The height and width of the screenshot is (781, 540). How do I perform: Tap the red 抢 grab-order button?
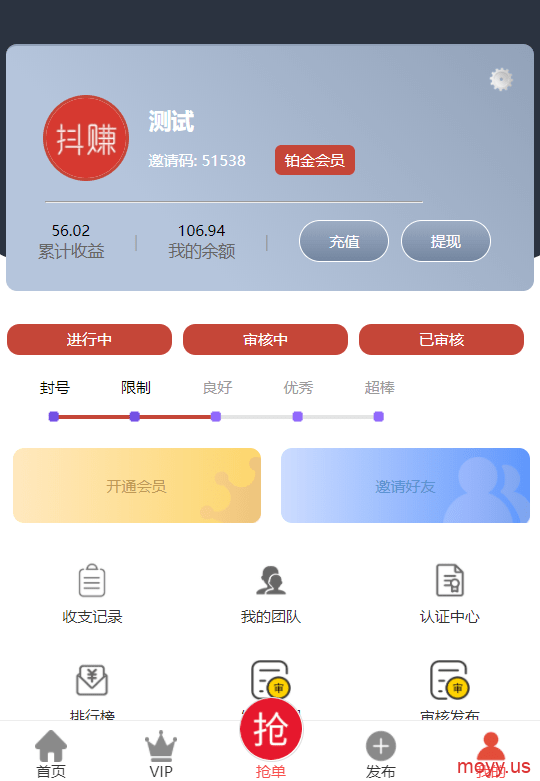click(271, 729)
